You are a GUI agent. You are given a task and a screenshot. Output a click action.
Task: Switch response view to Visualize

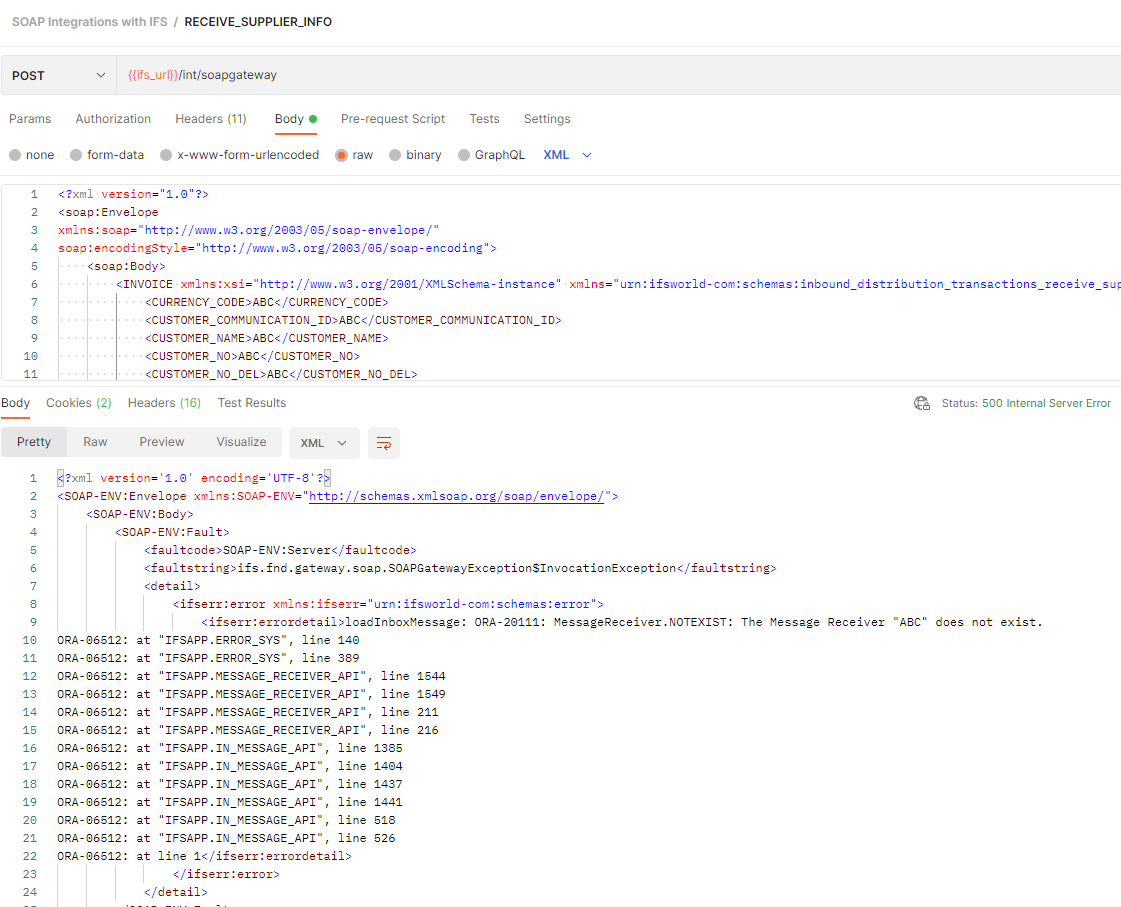(x=241, y=442)
